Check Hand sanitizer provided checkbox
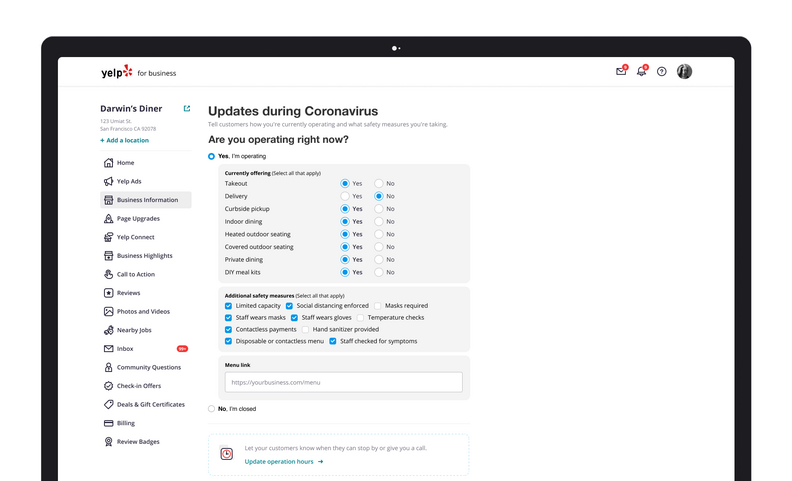The image size is (792, 481). pyautogui.click(x=305, y=329)
